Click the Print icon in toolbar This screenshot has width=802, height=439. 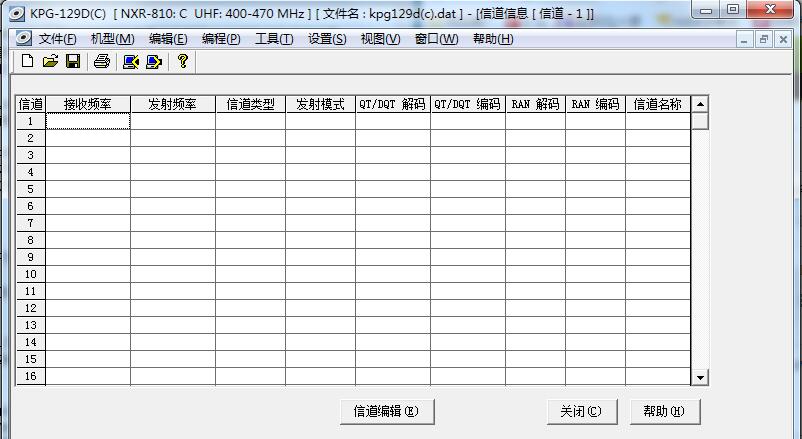coord(102,62)
